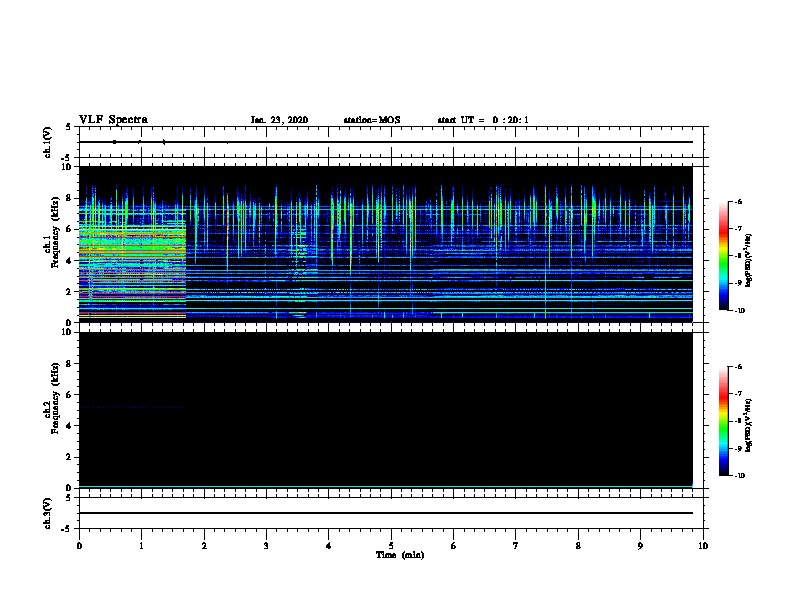Click the ch.2 spectrogram color scale bar
The width and height of the screenshot is (792, 612).
click(723, 421)
